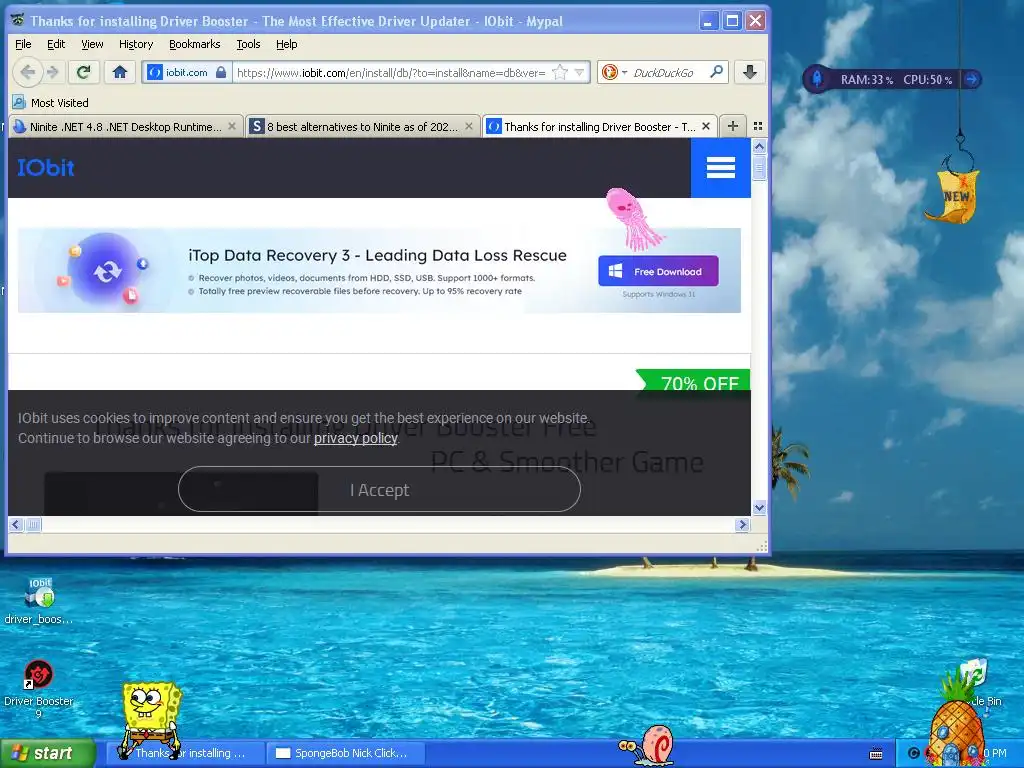The width and height of the screenshot is (1024, 768).
Task: Click inside the URL address field
Action: (391, 72)
